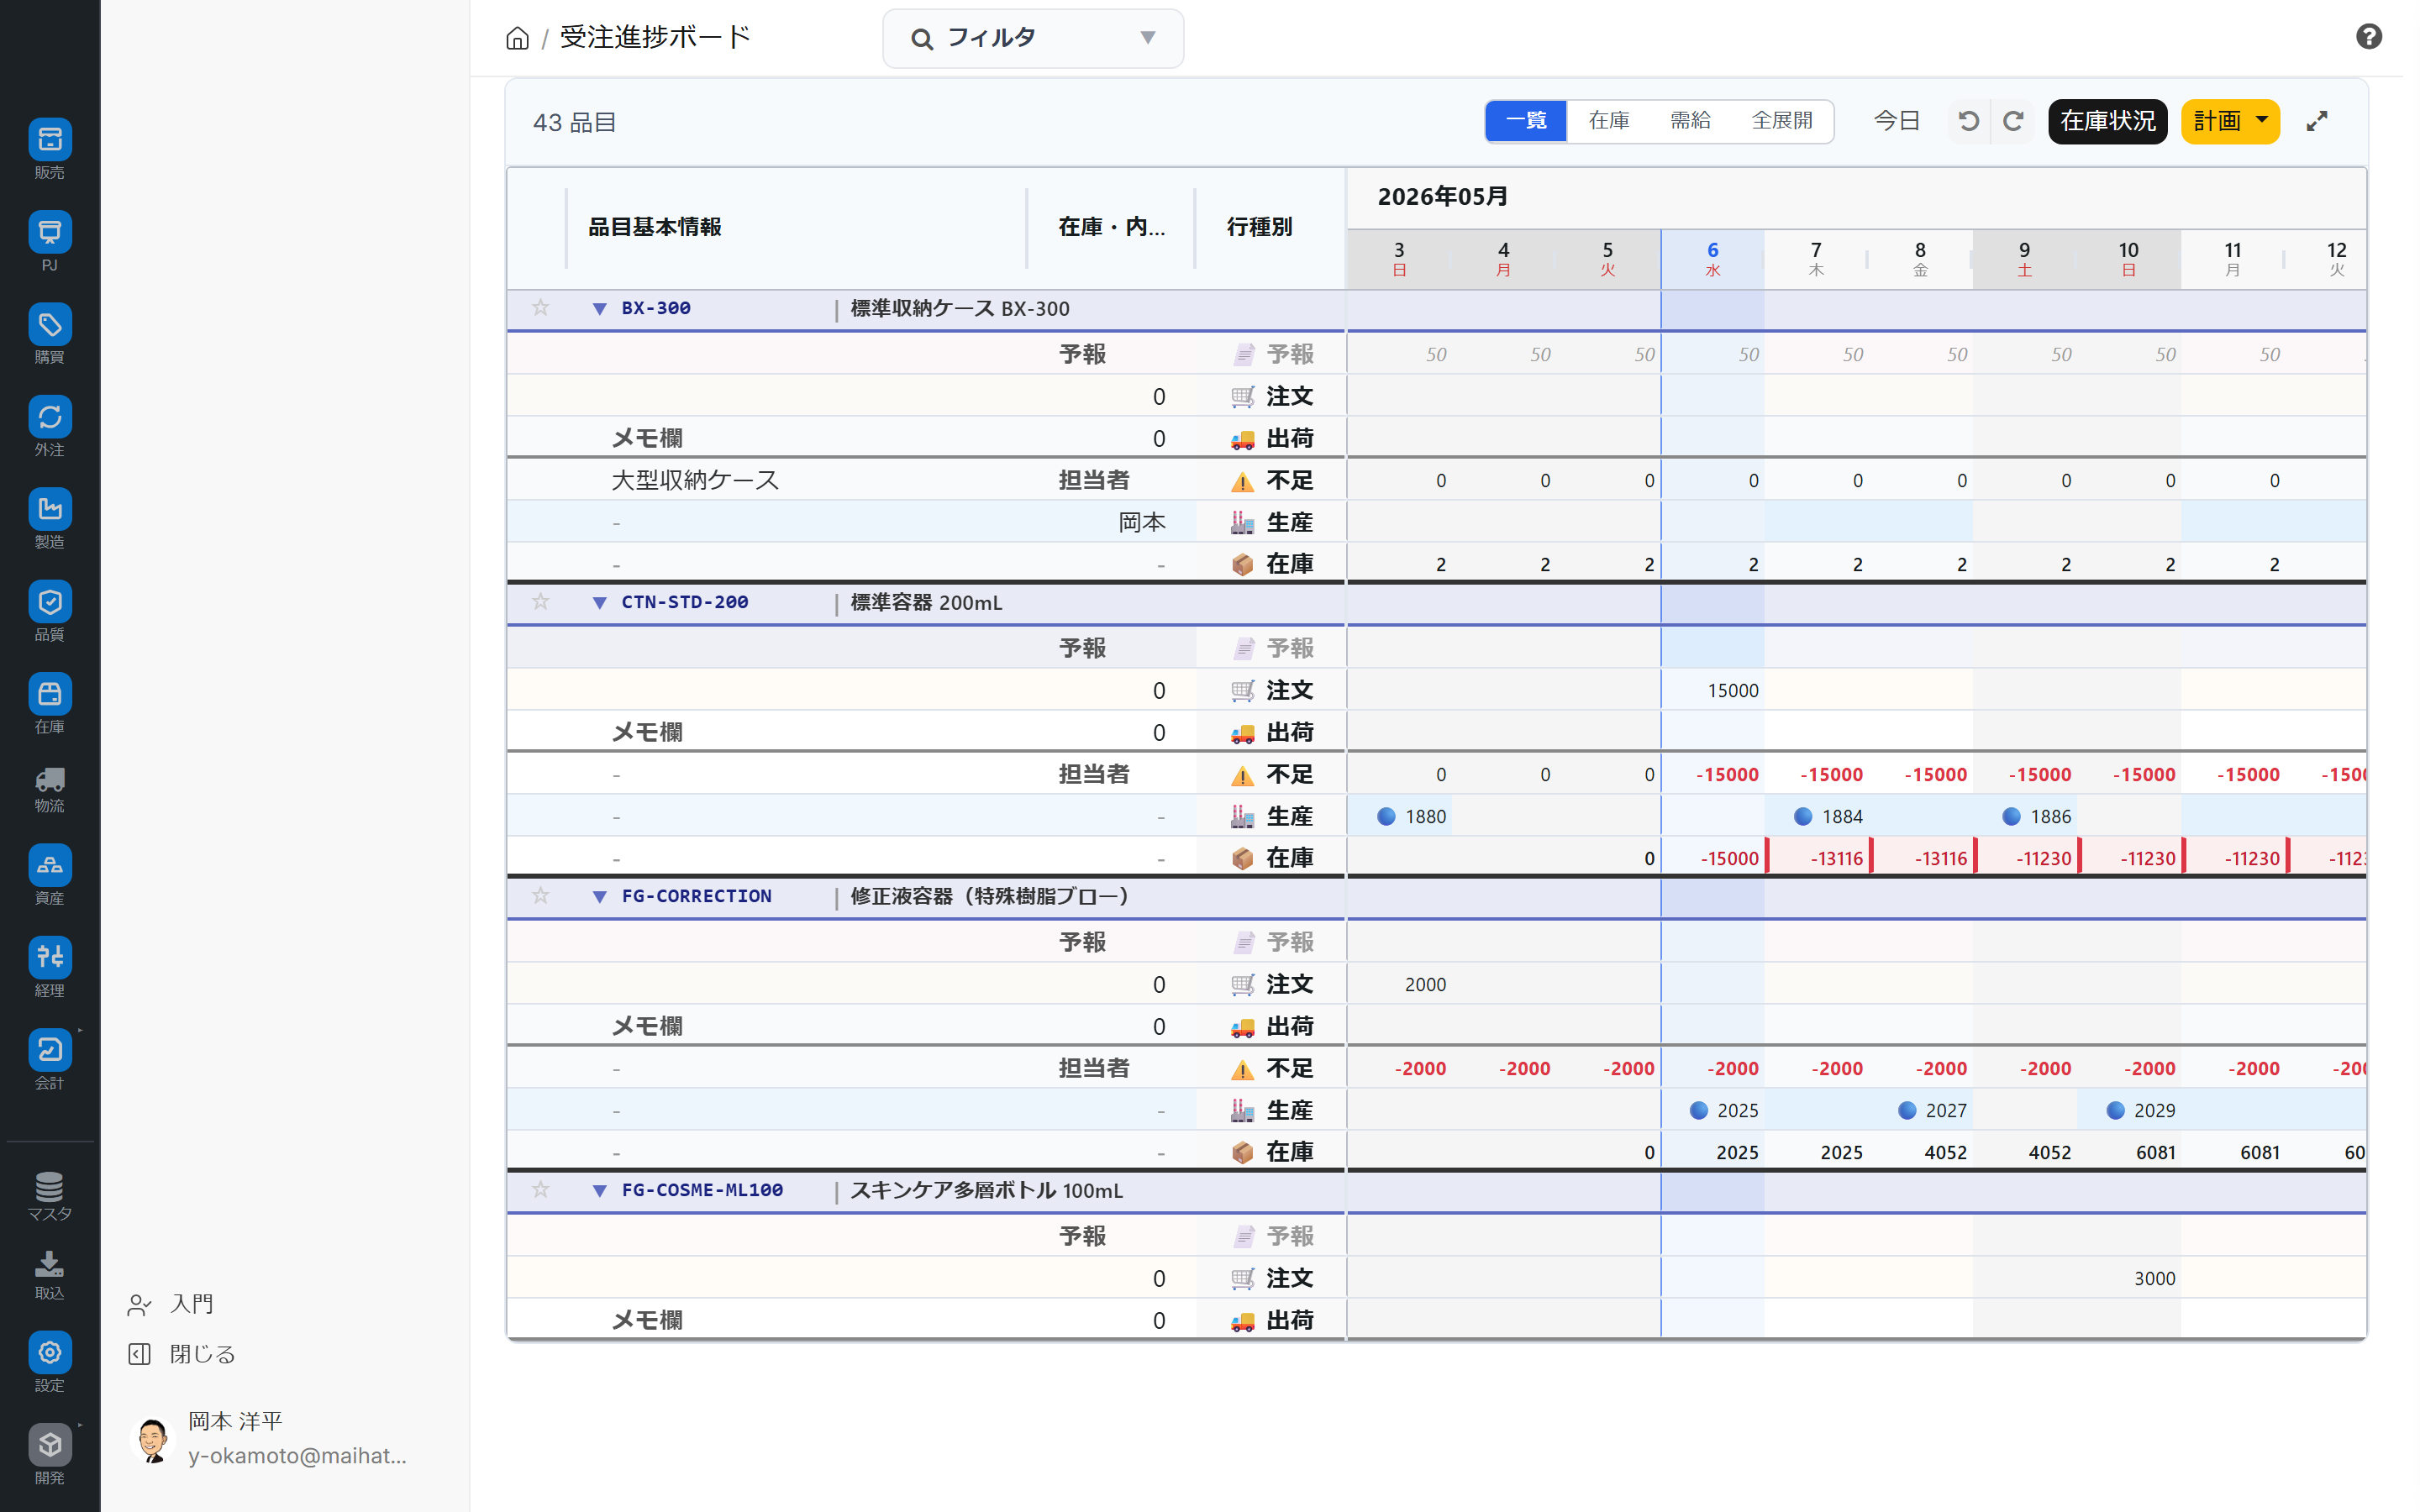Viewport: 2420px width, 1512px height.
Task: Click the 在庫状況 button
Action: click(x=2107, y=121)
